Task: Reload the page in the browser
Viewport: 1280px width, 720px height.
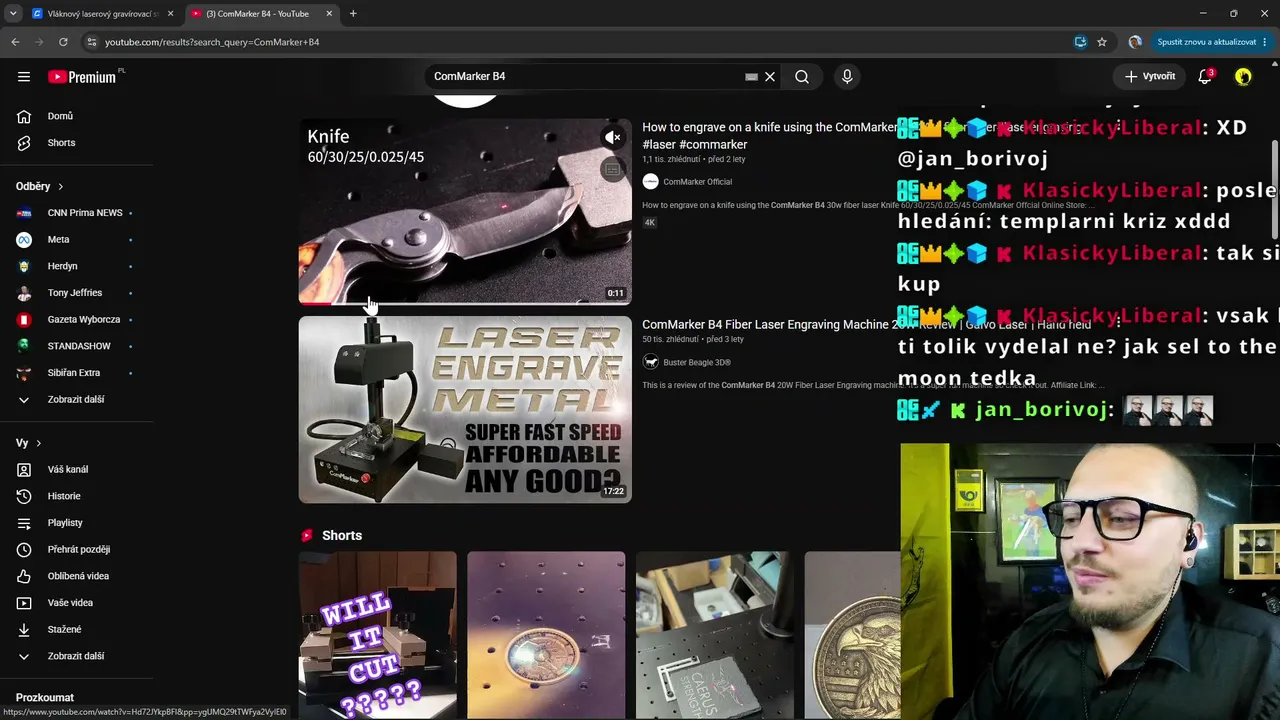Action: point(63,42)
